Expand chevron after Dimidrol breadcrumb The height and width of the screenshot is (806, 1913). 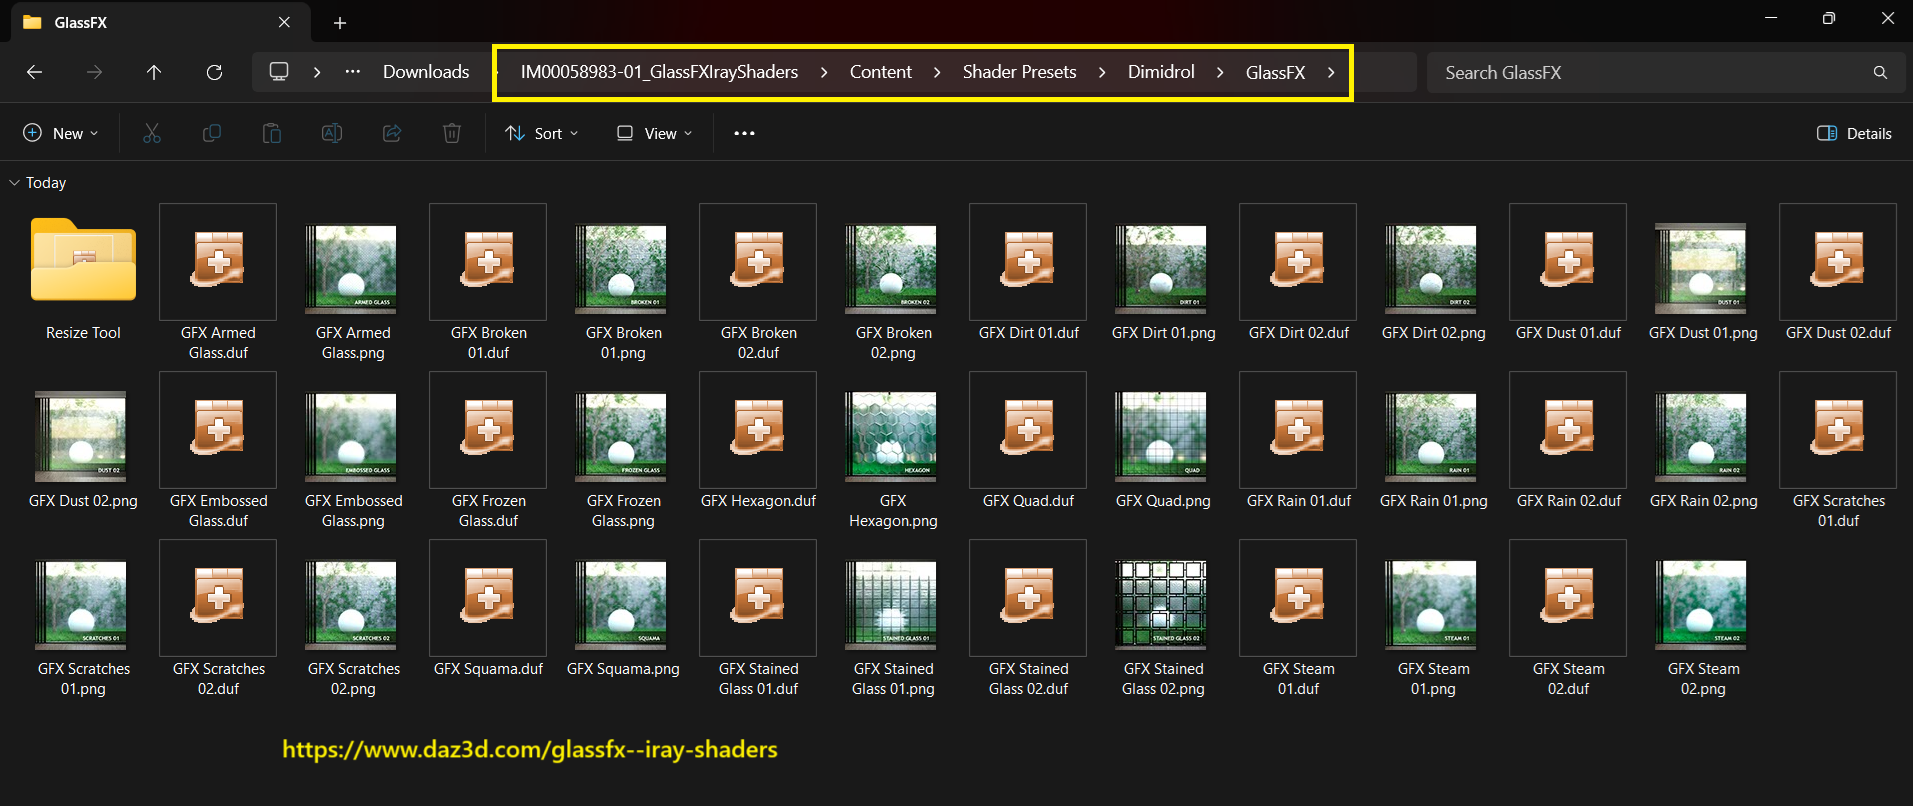coord(1220,72)
